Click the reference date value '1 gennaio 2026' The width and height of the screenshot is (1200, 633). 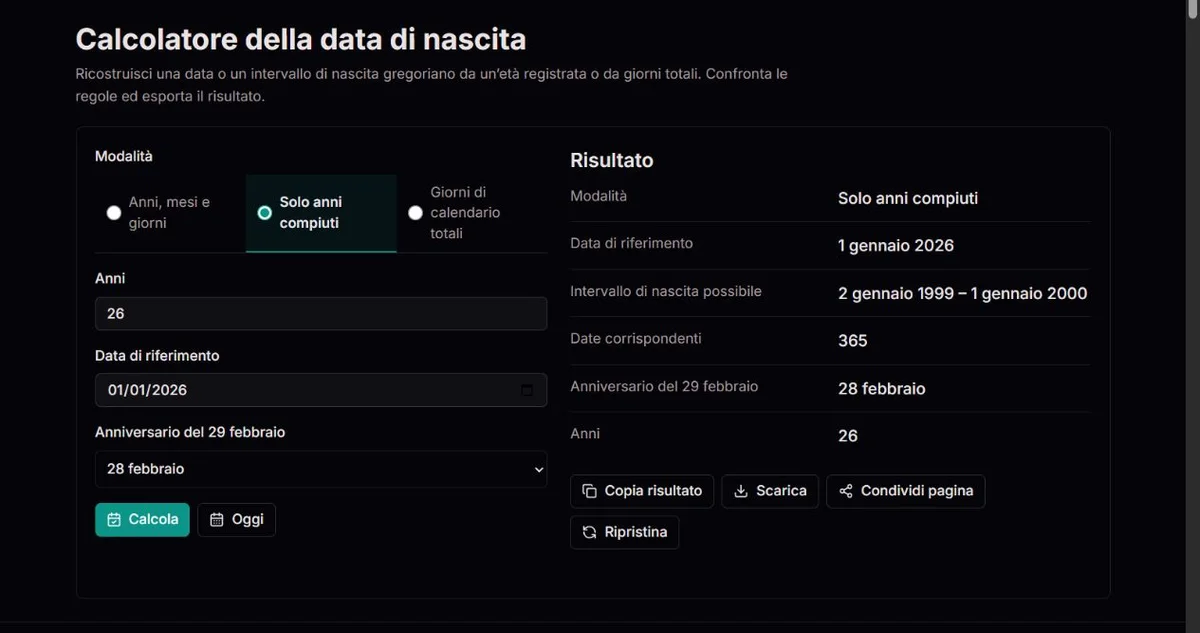pos(896,246)
